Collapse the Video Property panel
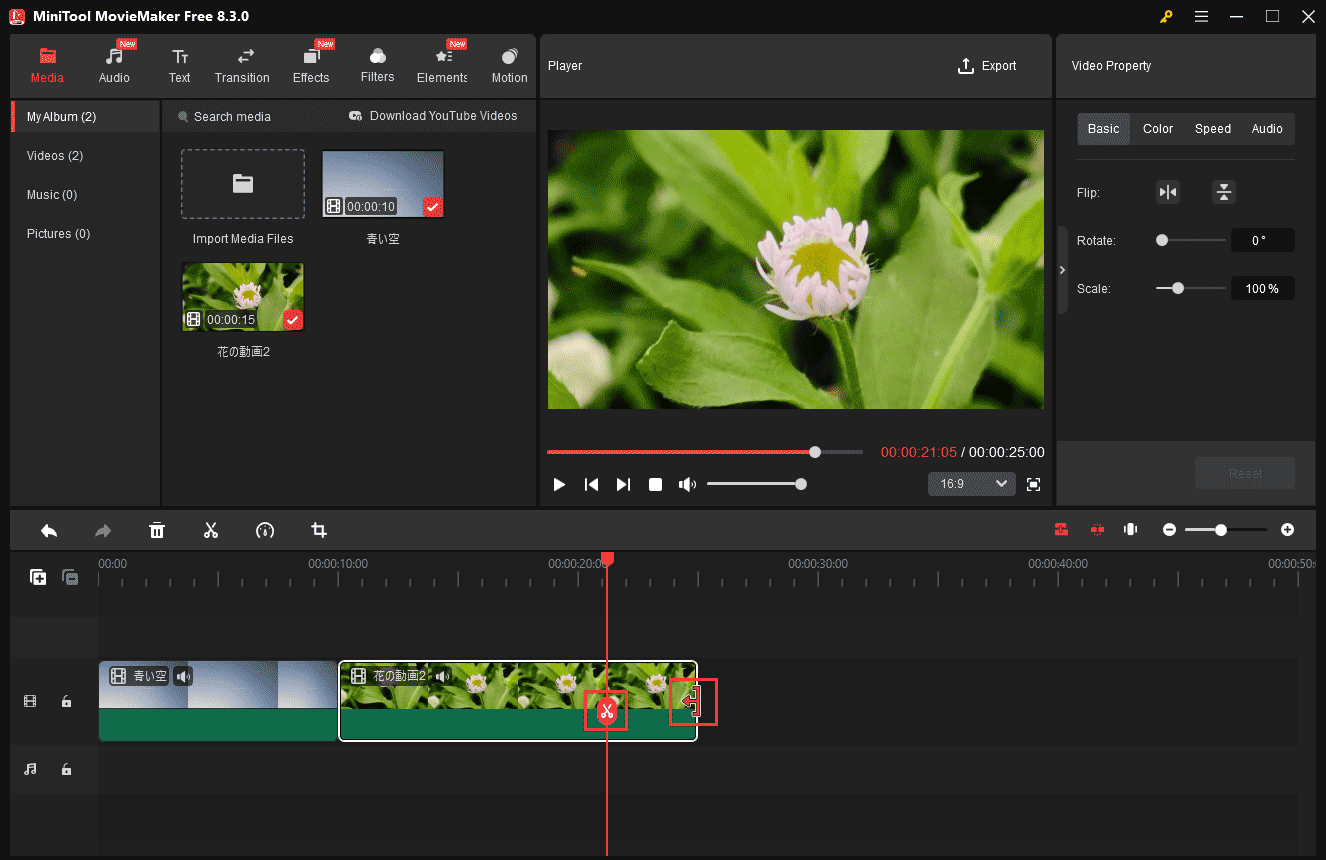Image resolution: width=1326 pixels, height=860 pixels. click(x=1062, y=270)
